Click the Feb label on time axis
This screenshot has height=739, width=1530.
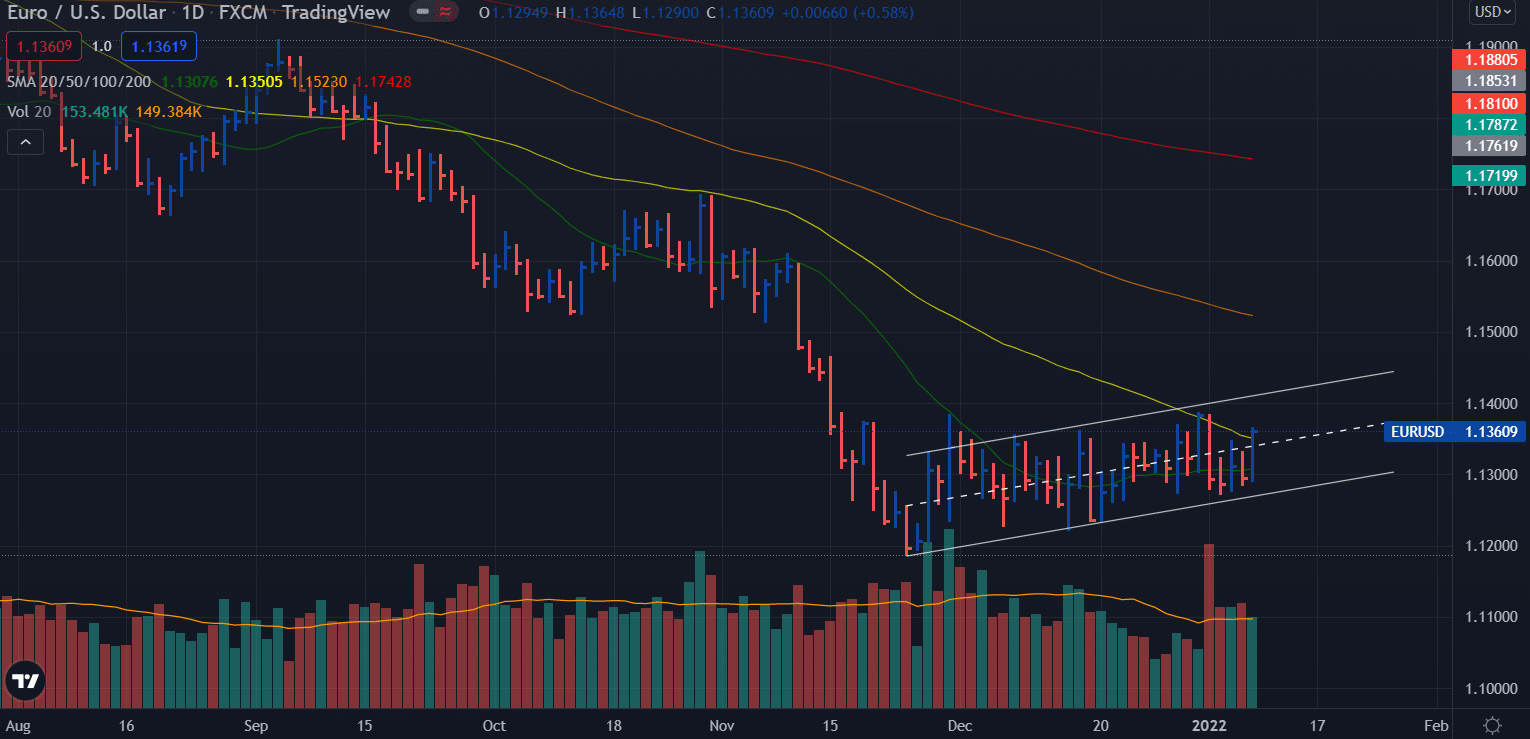1436,725
